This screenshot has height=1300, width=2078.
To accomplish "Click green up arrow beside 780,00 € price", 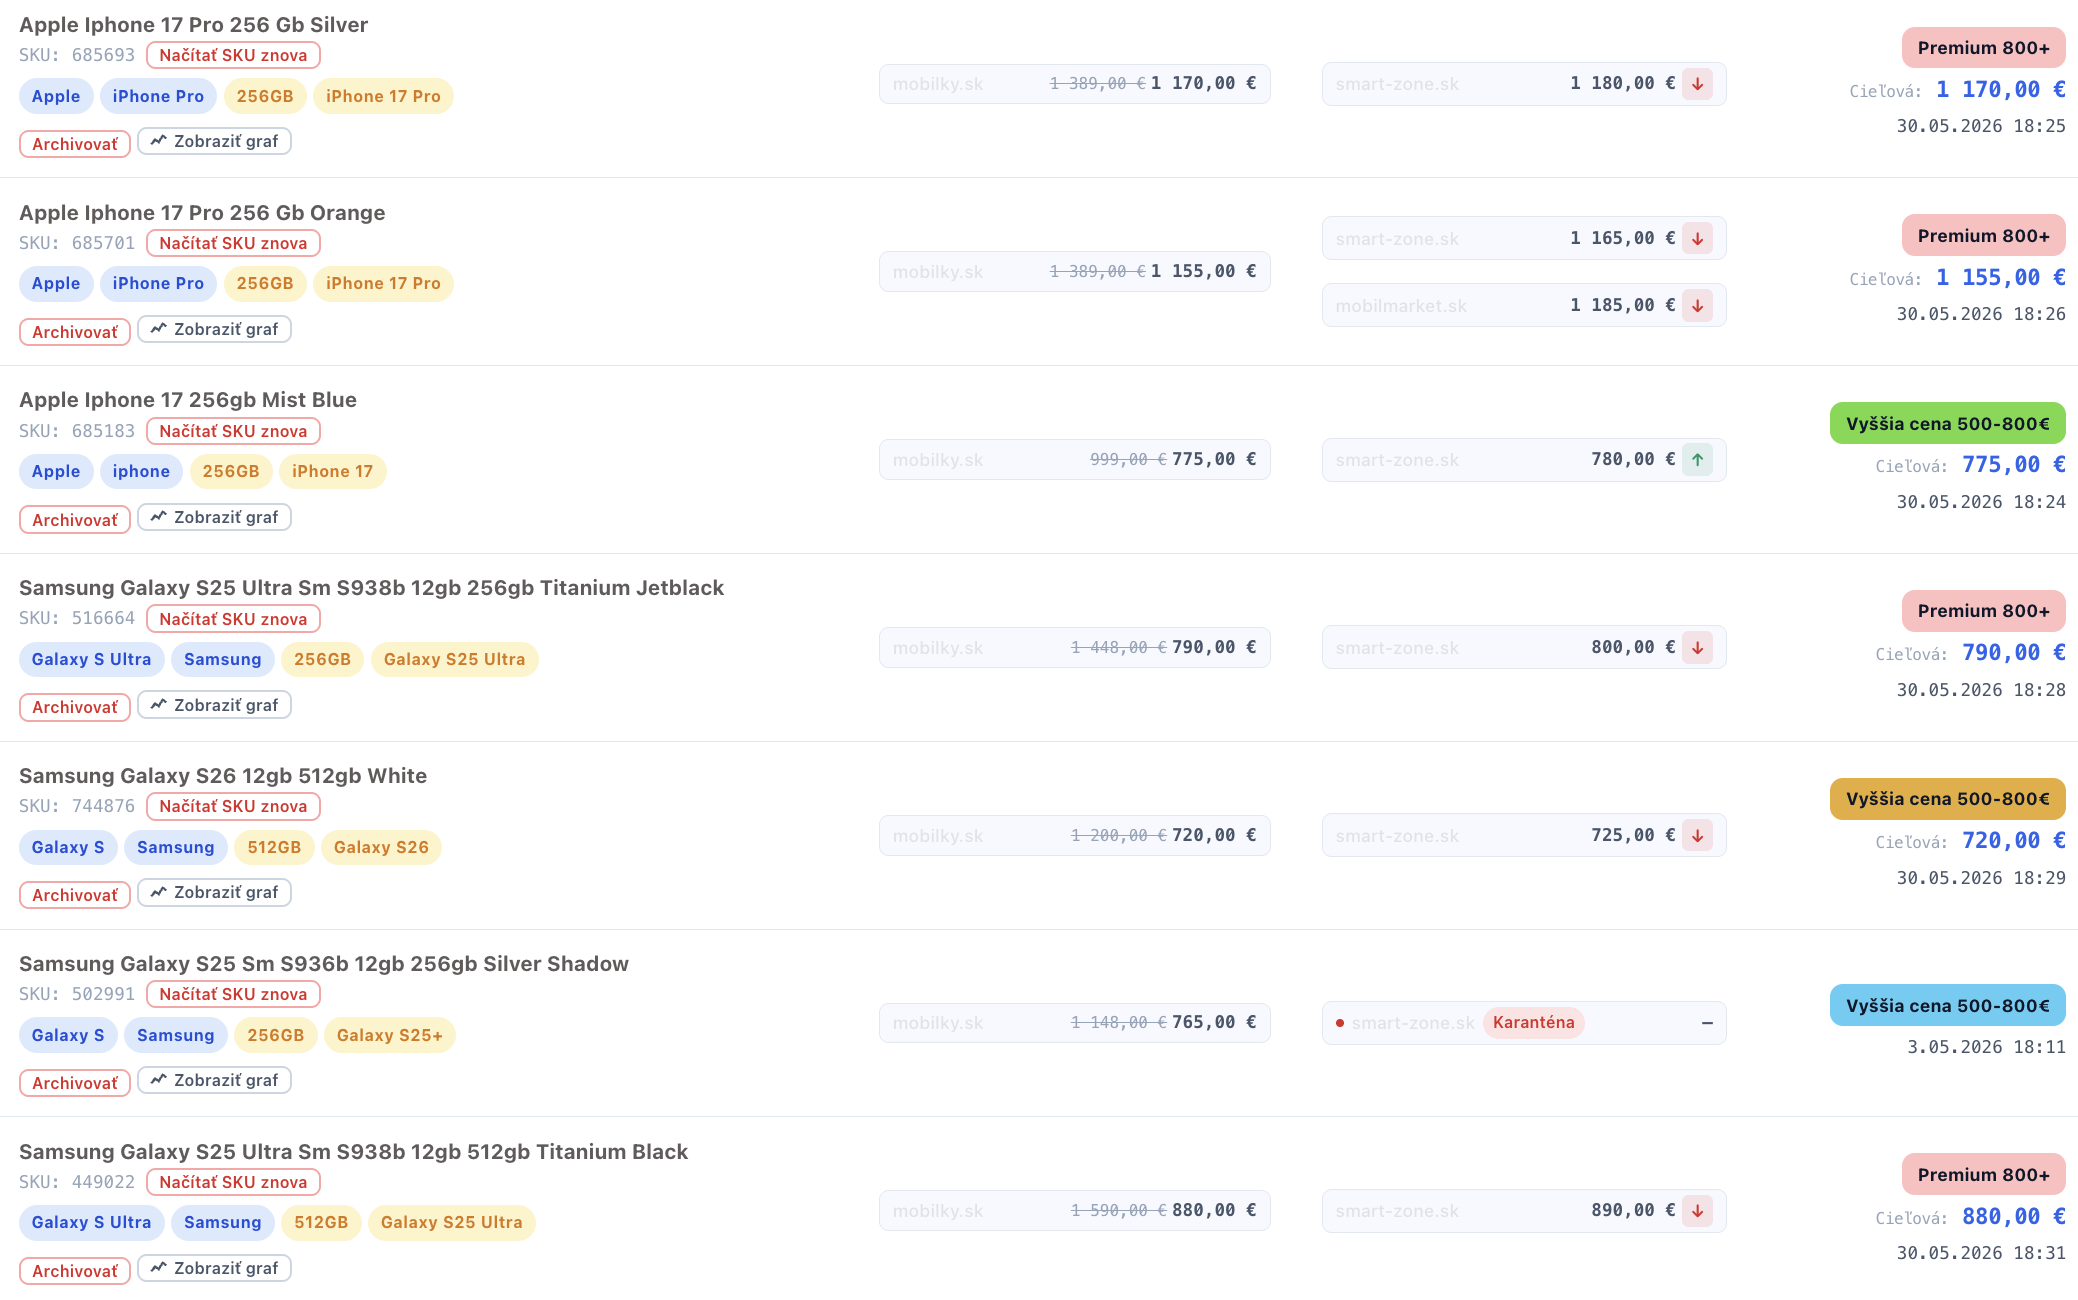I will point(1697,460).
